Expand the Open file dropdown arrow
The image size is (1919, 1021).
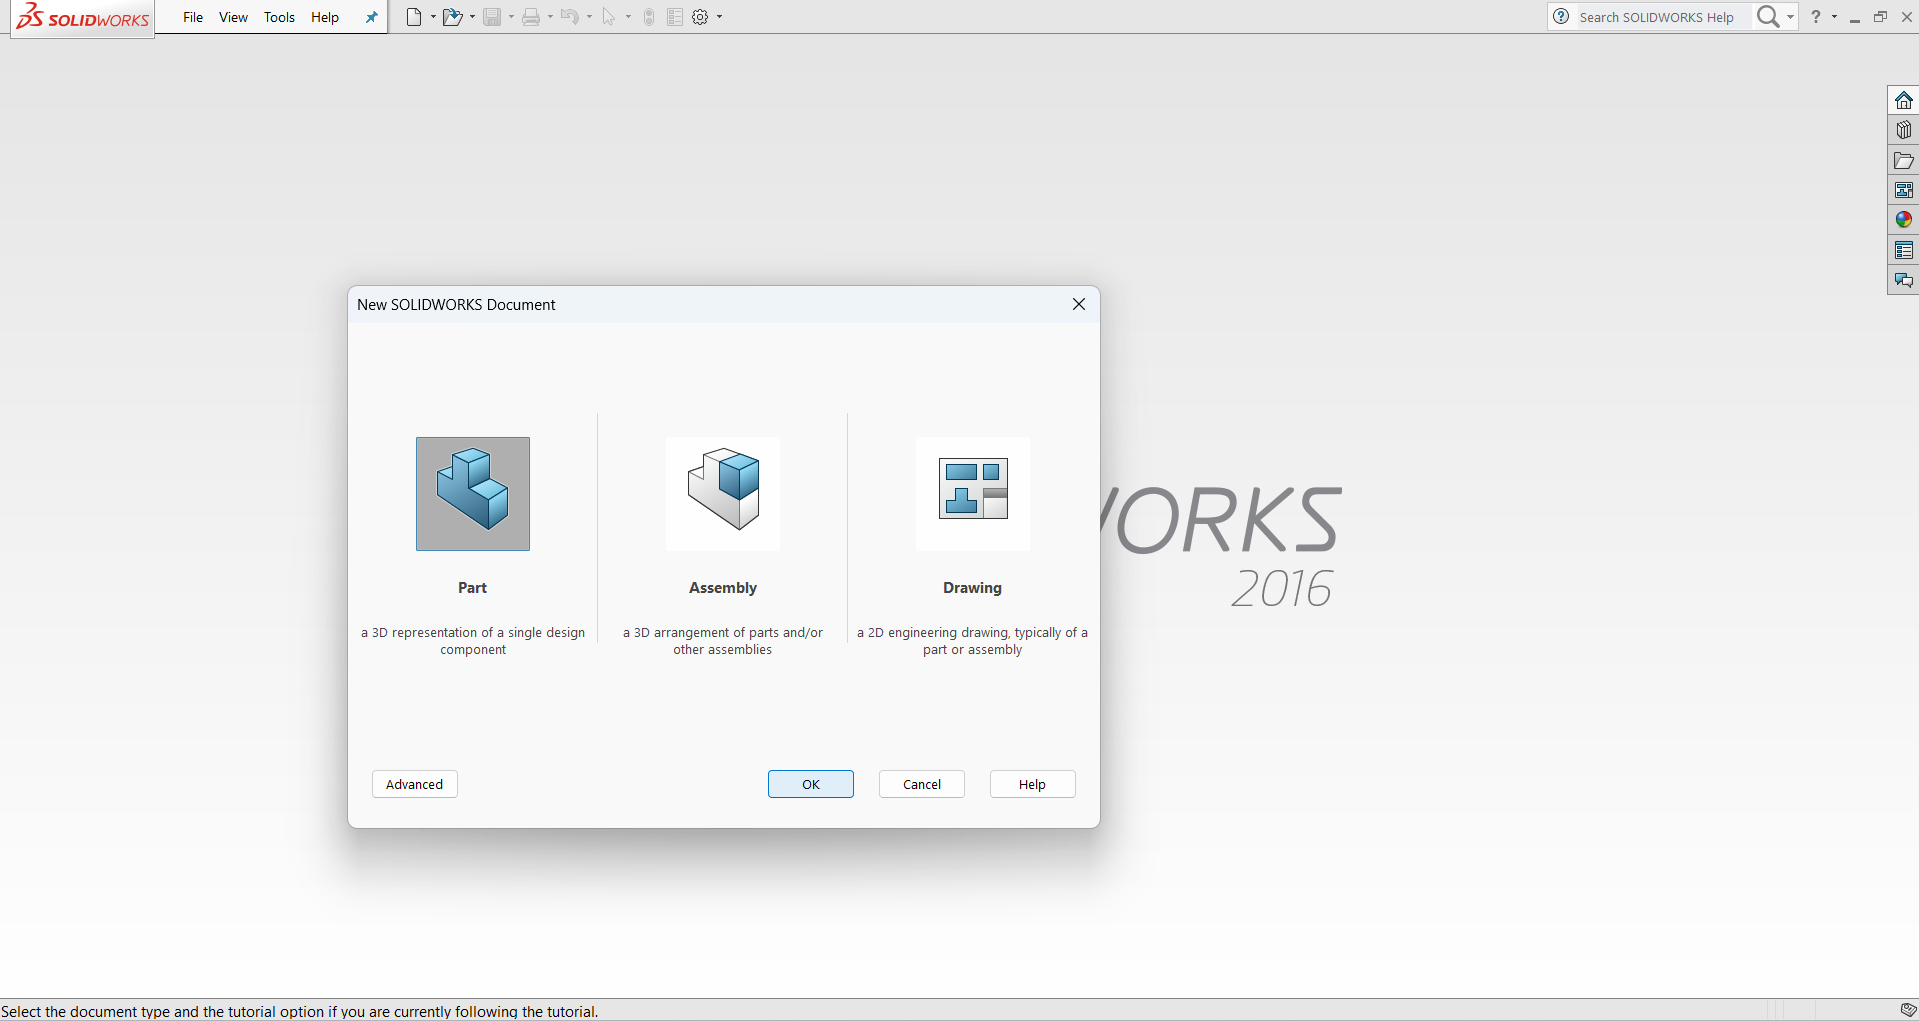[x=472, y=17]
